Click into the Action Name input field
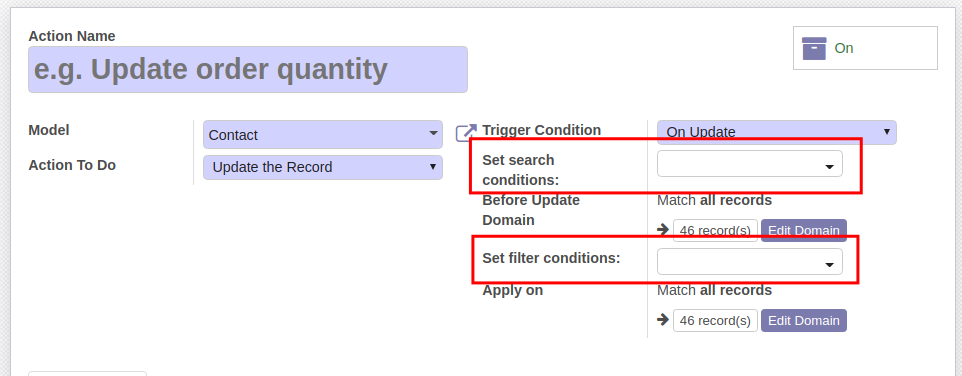This screenshot has height=376, width=962. (248, 69)
